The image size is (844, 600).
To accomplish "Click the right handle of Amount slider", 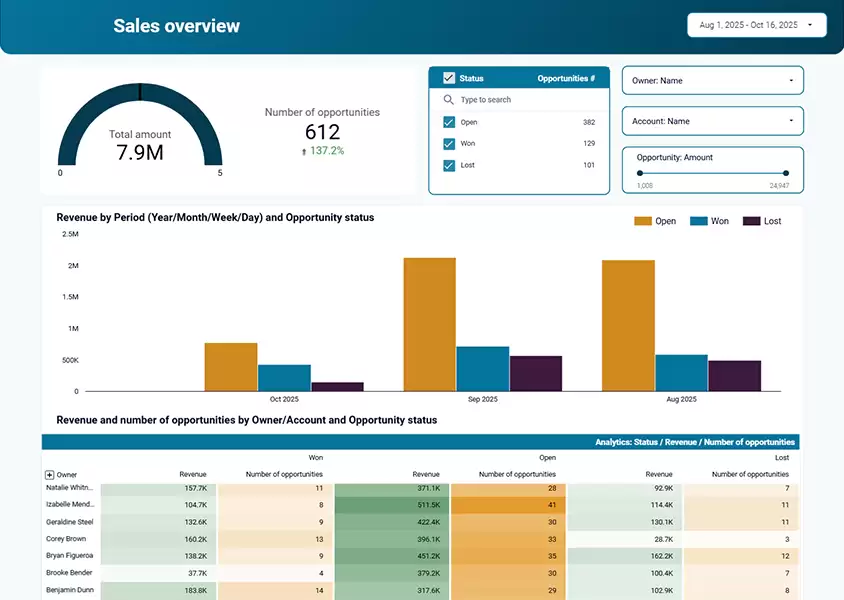I will [x=786, y=173].
